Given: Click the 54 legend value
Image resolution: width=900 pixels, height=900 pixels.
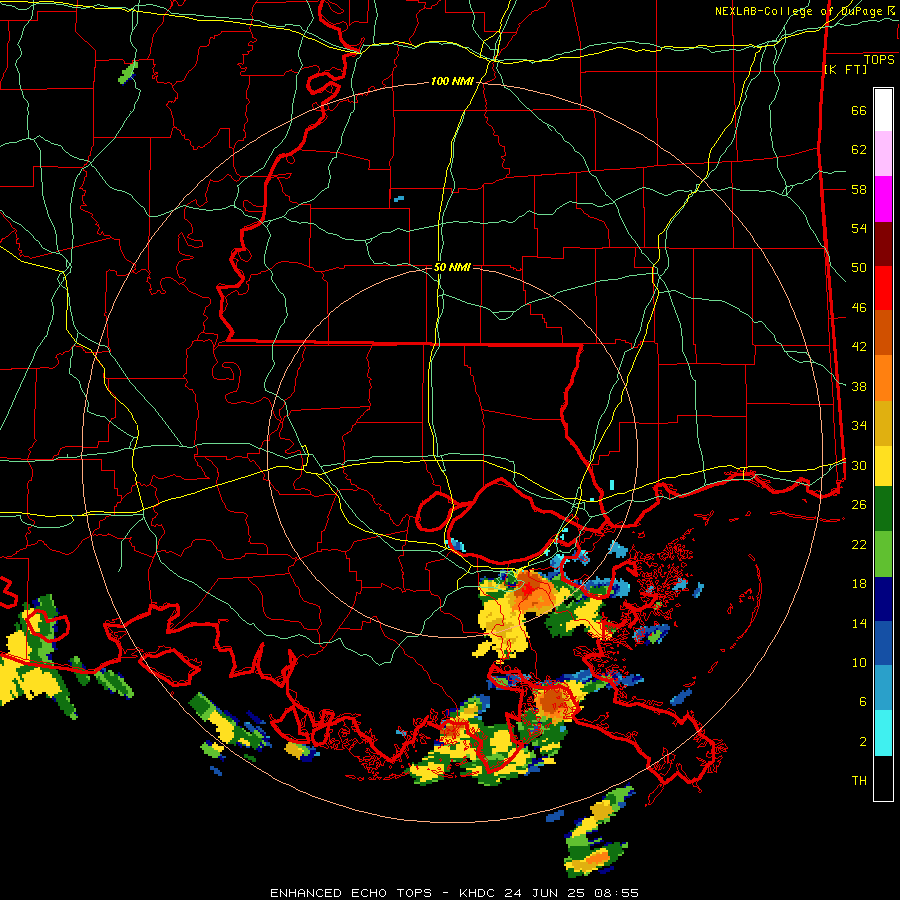Looking at the screenshot, I should click(x=859, y=228).
